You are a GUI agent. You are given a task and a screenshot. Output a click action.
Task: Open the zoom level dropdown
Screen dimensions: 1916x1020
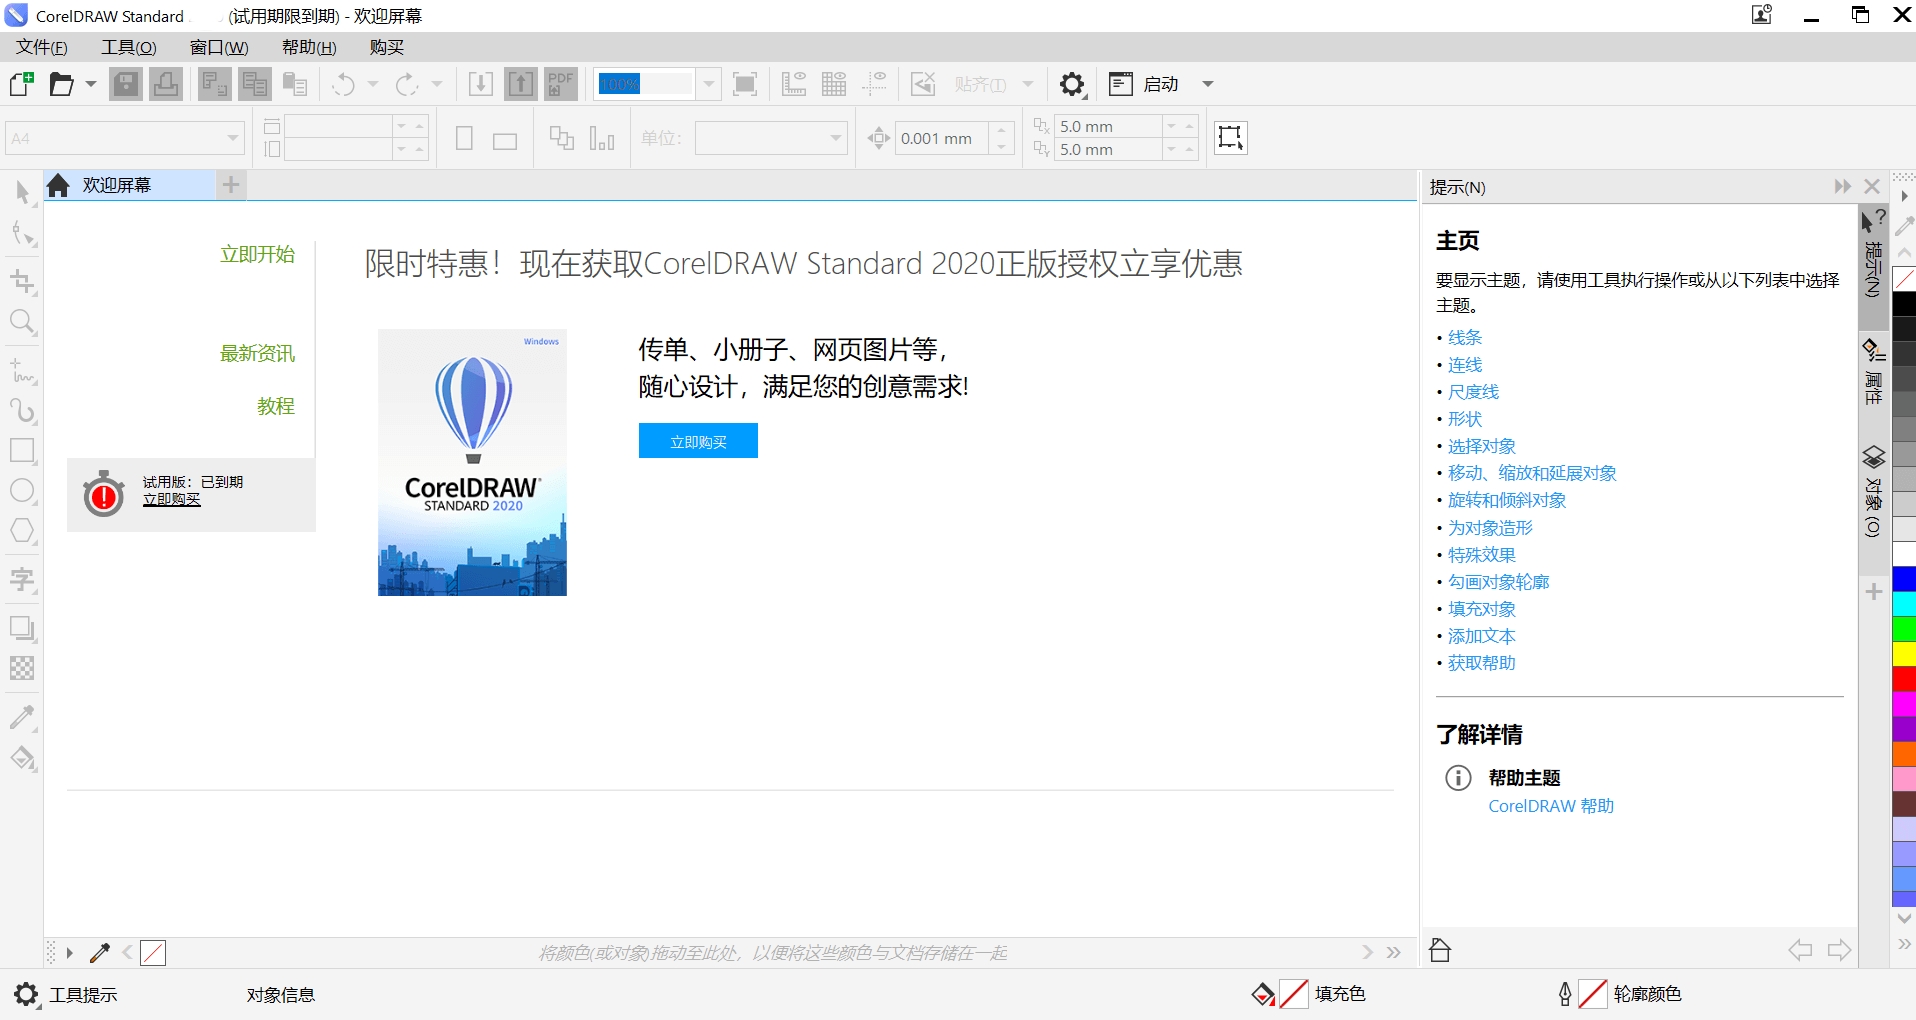tap(708, 84)
